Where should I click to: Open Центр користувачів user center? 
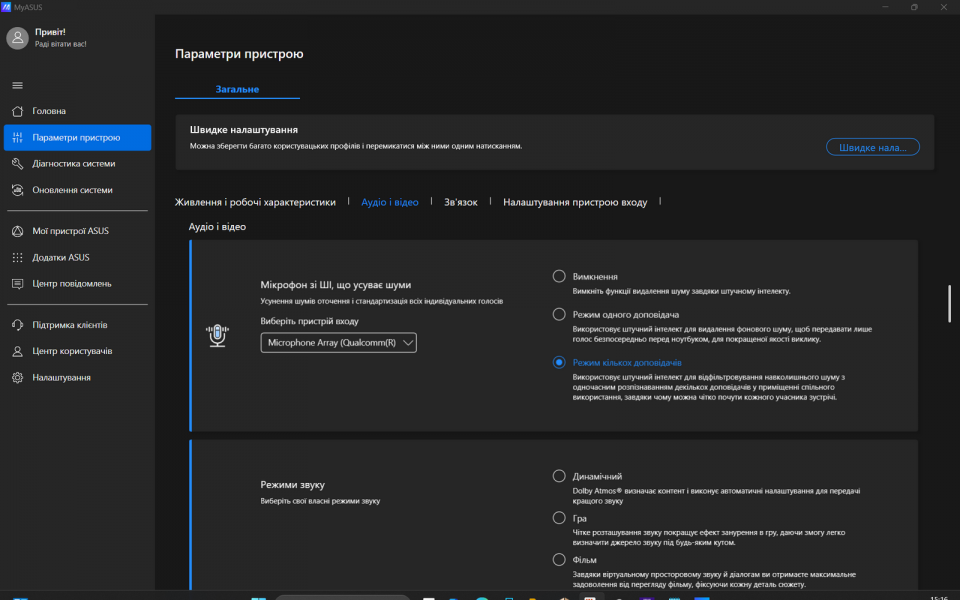pyautogui.click(x=77, y=351)
